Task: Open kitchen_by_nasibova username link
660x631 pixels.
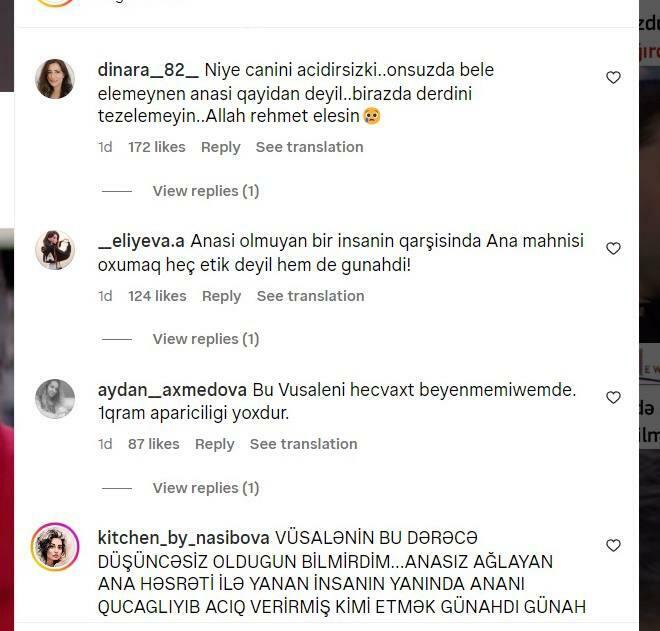Action: [184, 538]
